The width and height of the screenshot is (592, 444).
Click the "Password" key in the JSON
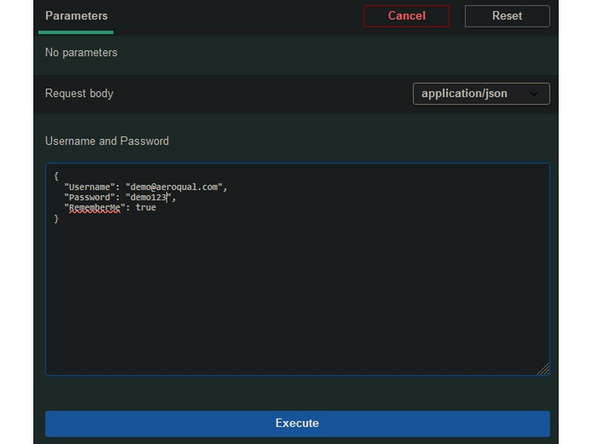click(89, 197)
